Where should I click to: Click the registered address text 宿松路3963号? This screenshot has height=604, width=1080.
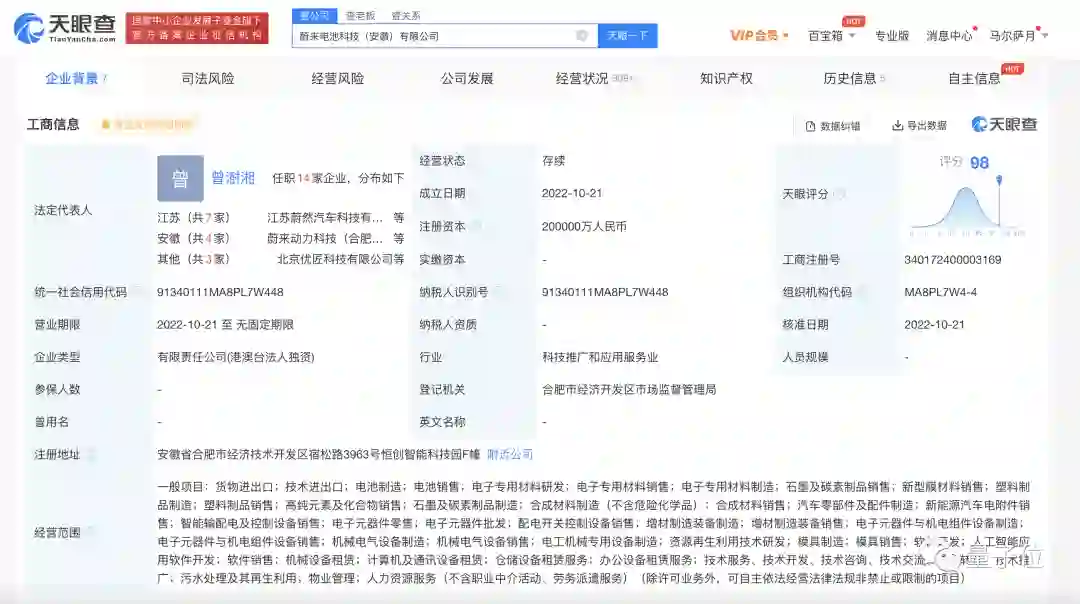tap(342, 455)
